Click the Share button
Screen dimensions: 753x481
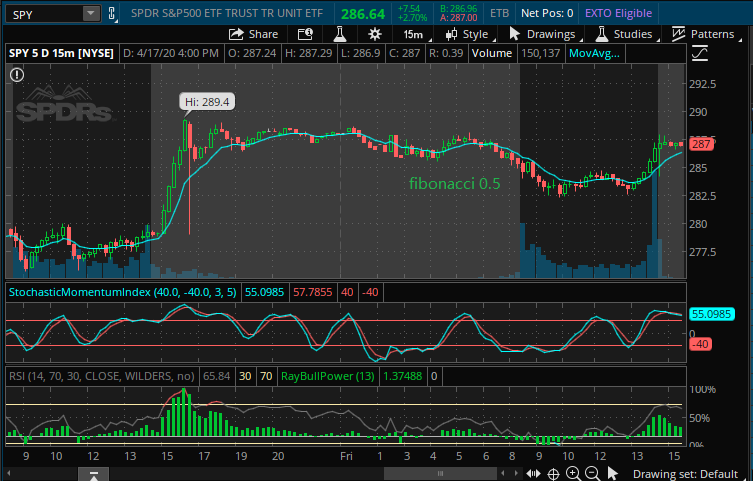(254, 34)
